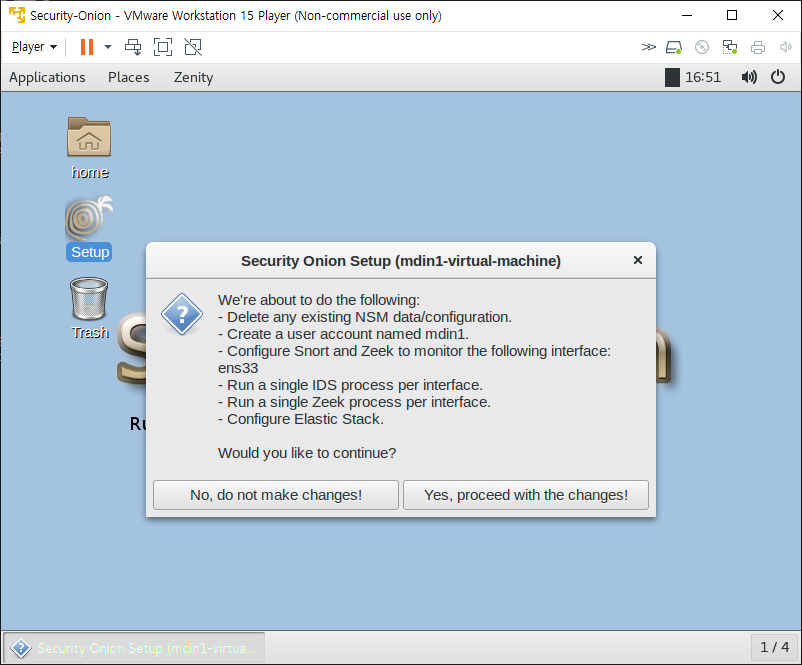Open the Zenity menu
Image resolution: width=802 pixels, height=665 pixels.
(x=193, y=77)
